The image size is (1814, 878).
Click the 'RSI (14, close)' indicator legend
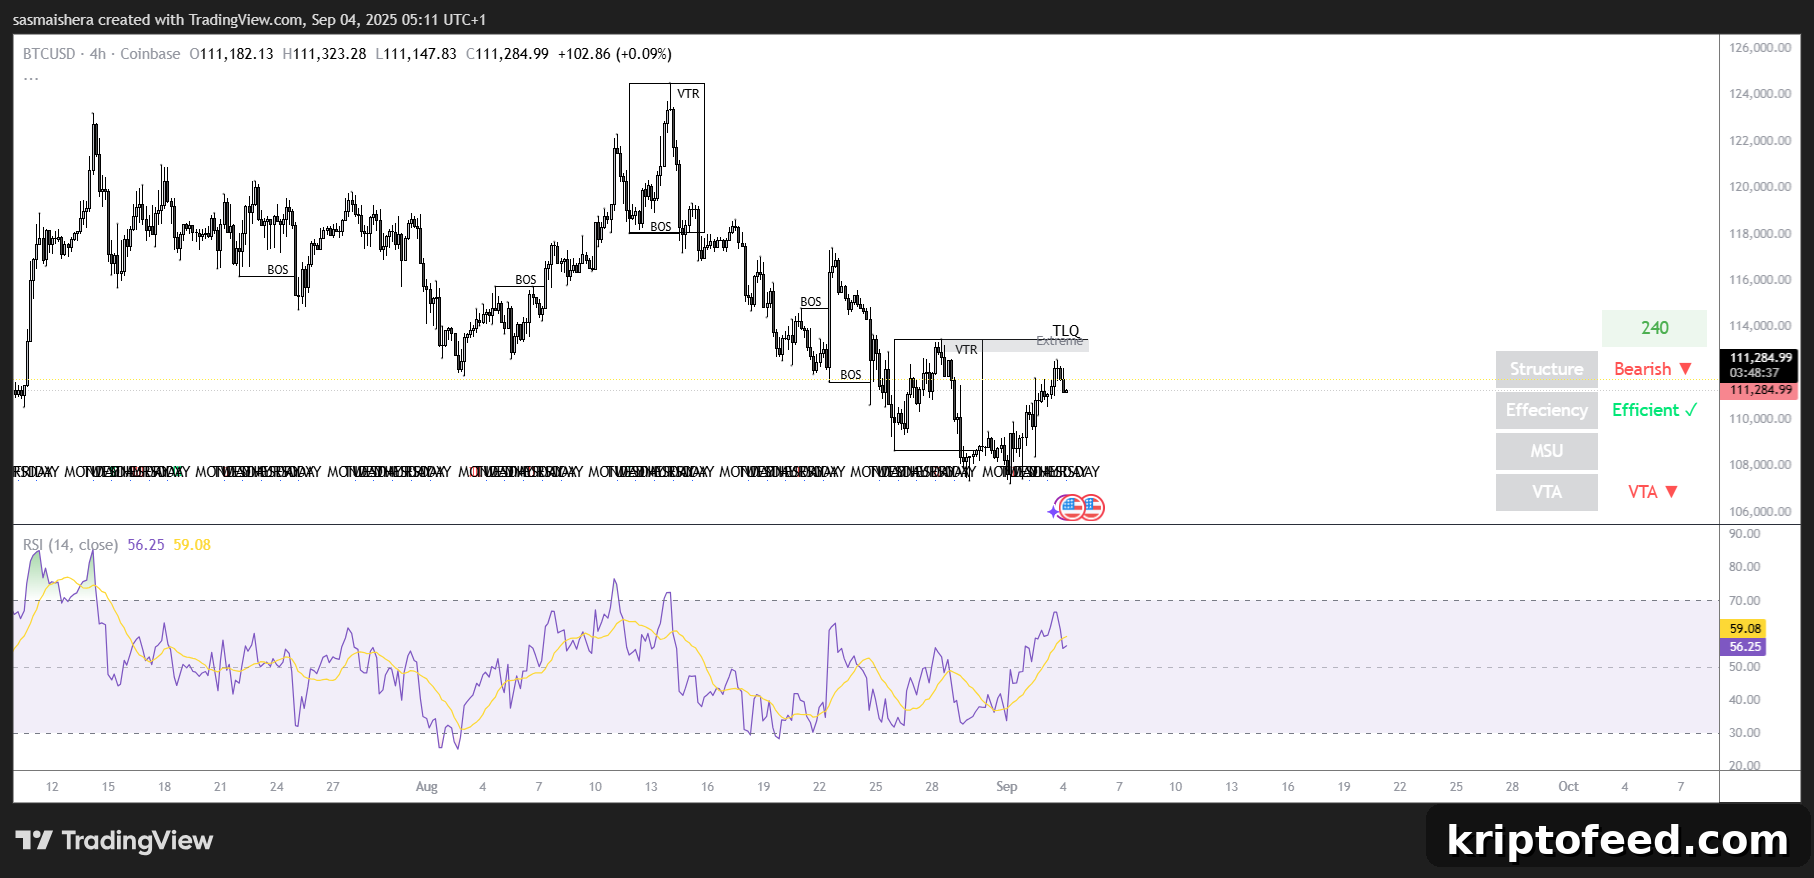tap(71, 545)
